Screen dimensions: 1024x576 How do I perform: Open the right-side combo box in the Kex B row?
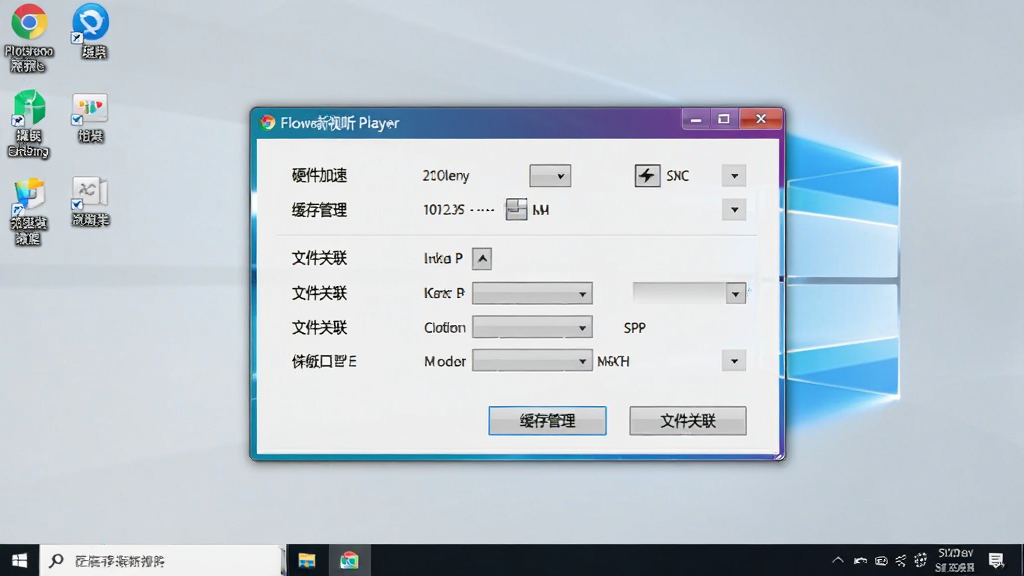[x=689, y=293]
